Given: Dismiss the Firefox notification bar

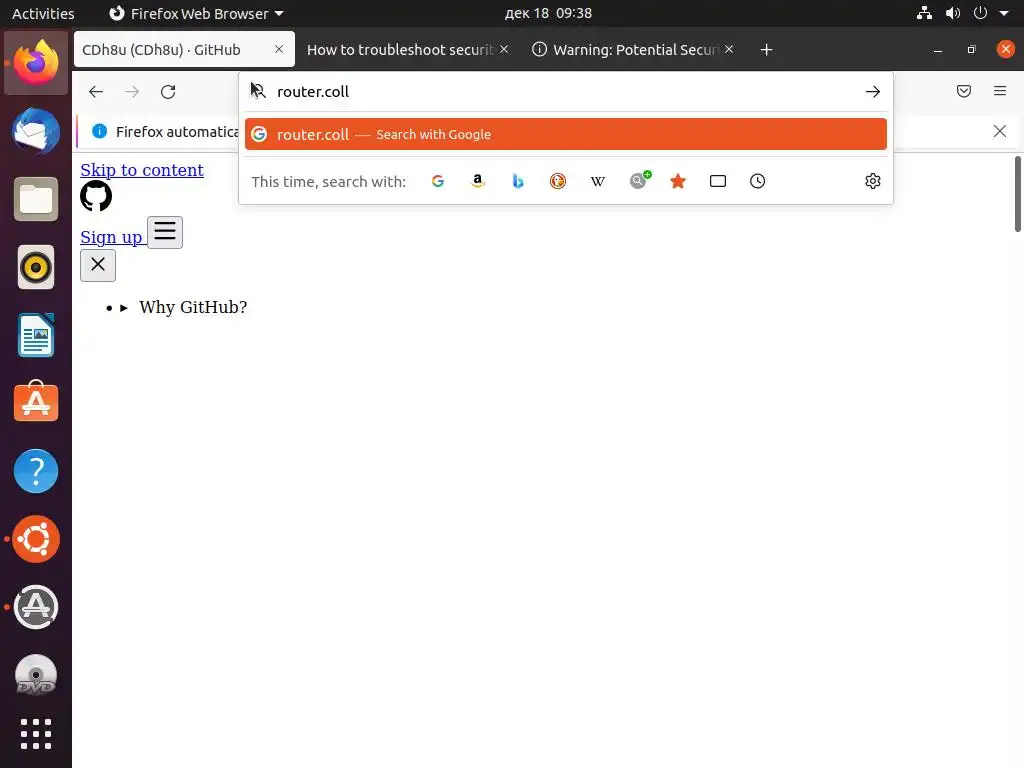Looking at the screenshot, I should point(999,131).
